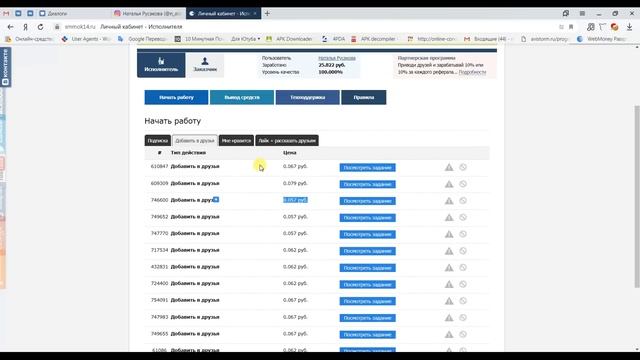Image resolution: width=640 pixels, height=360 pixels.
Task: Click crossed circle icon for task 747983
Action: [463, 318]
